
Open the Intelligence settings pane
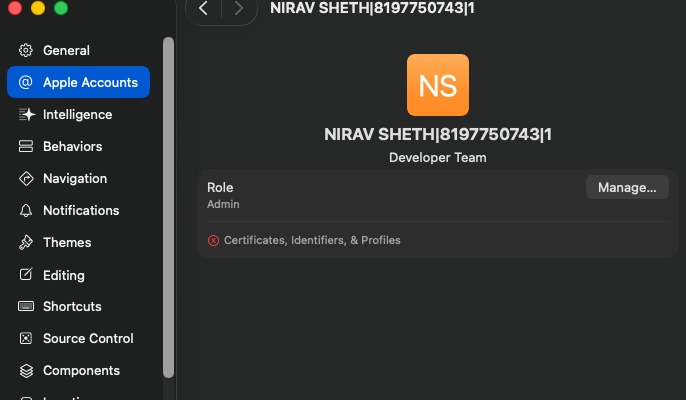point(79,115)
